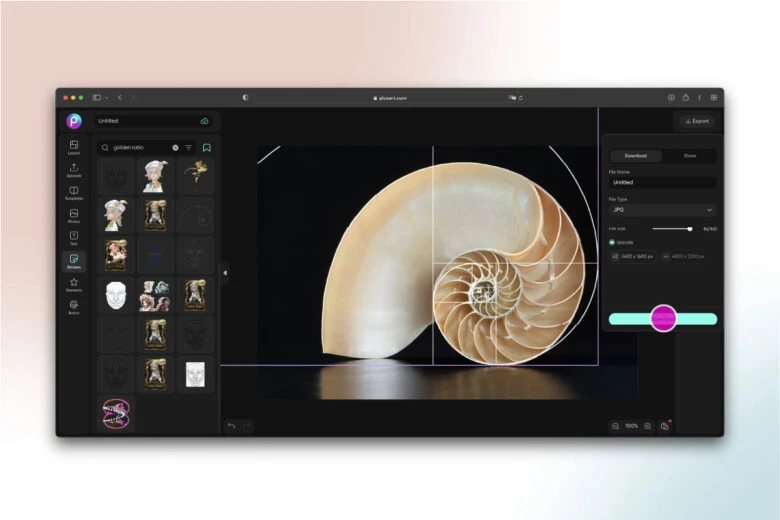Open the Uploads panel

[x=74, y=170]
